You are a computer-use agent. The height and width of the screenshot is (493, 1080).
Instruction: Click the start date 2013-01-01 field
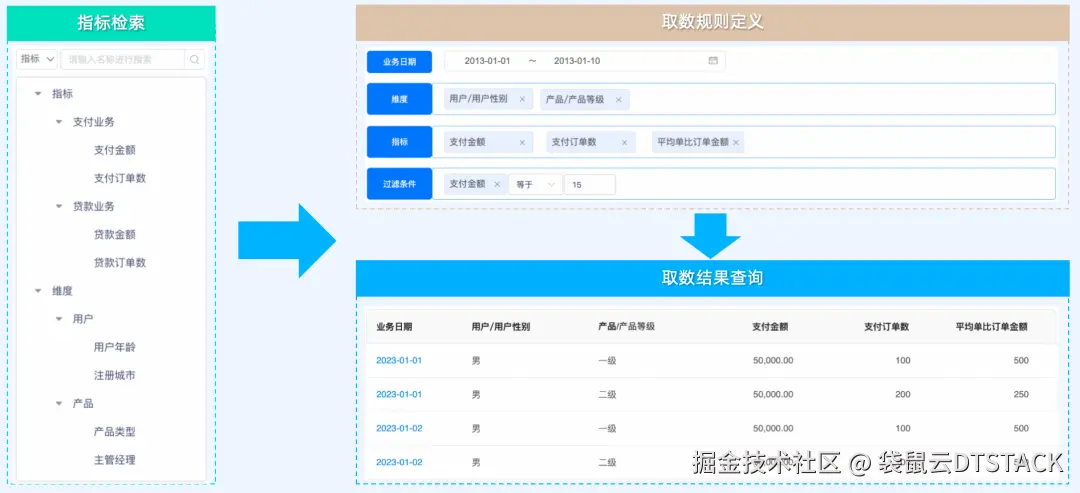pos(487,61)
